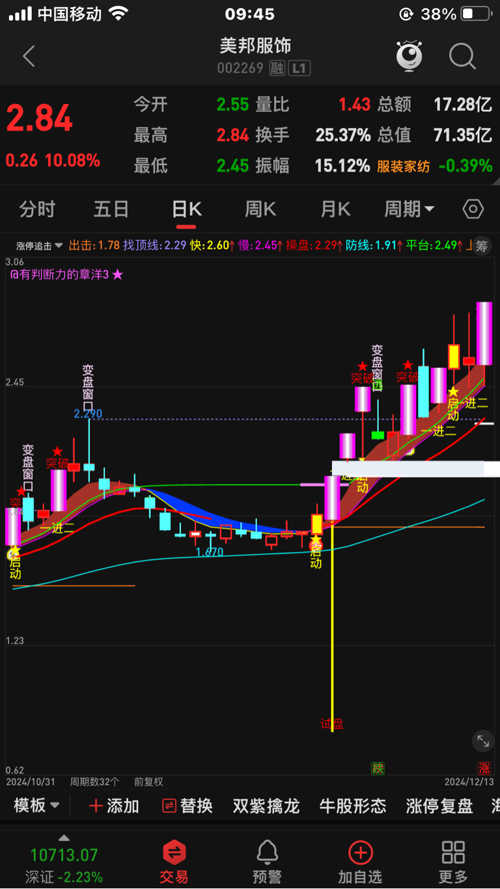The image size is (500, 889).
Task: Add stock via 加自选 icon
Action: [360, 861]
